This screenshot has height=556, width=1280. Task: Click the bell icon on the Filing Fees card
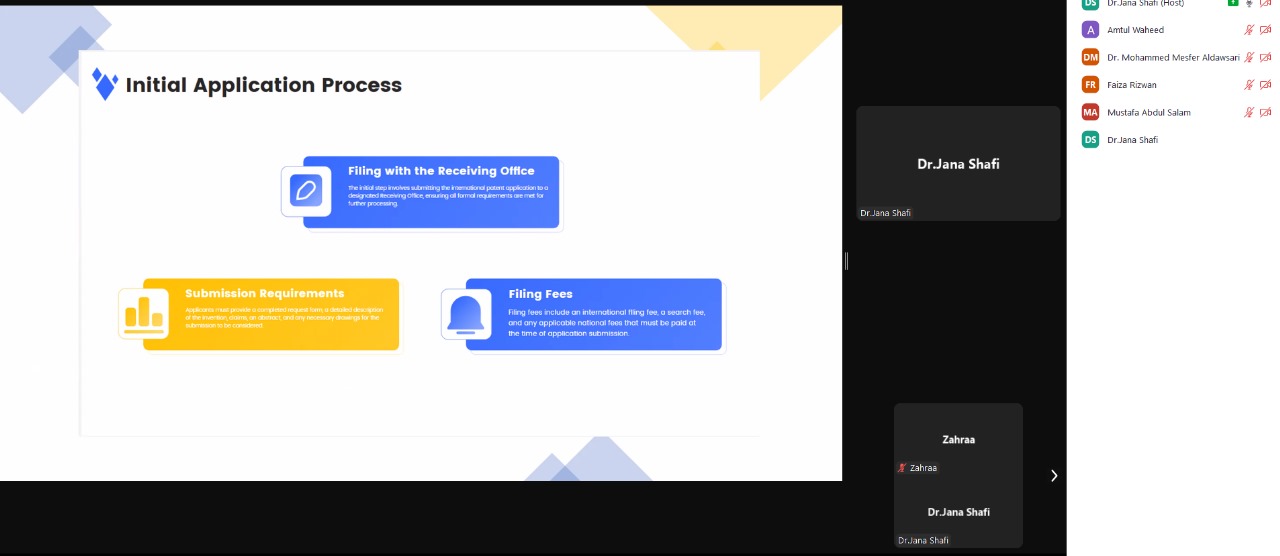pyautogui.click(x=466, y=315)
